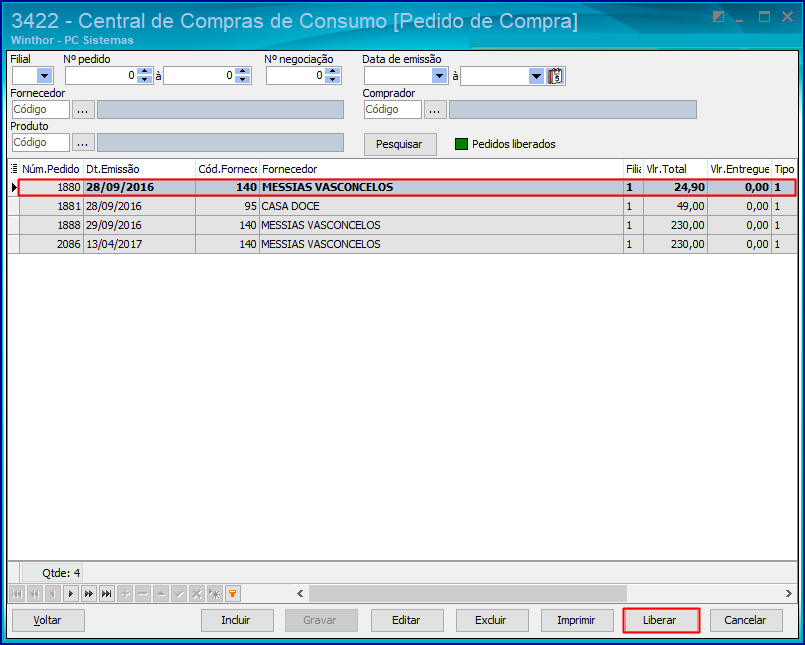This screenshot has height=645, width=805.
Task: Sort by Núm.Pedido column header
Action: coord(51,169)
